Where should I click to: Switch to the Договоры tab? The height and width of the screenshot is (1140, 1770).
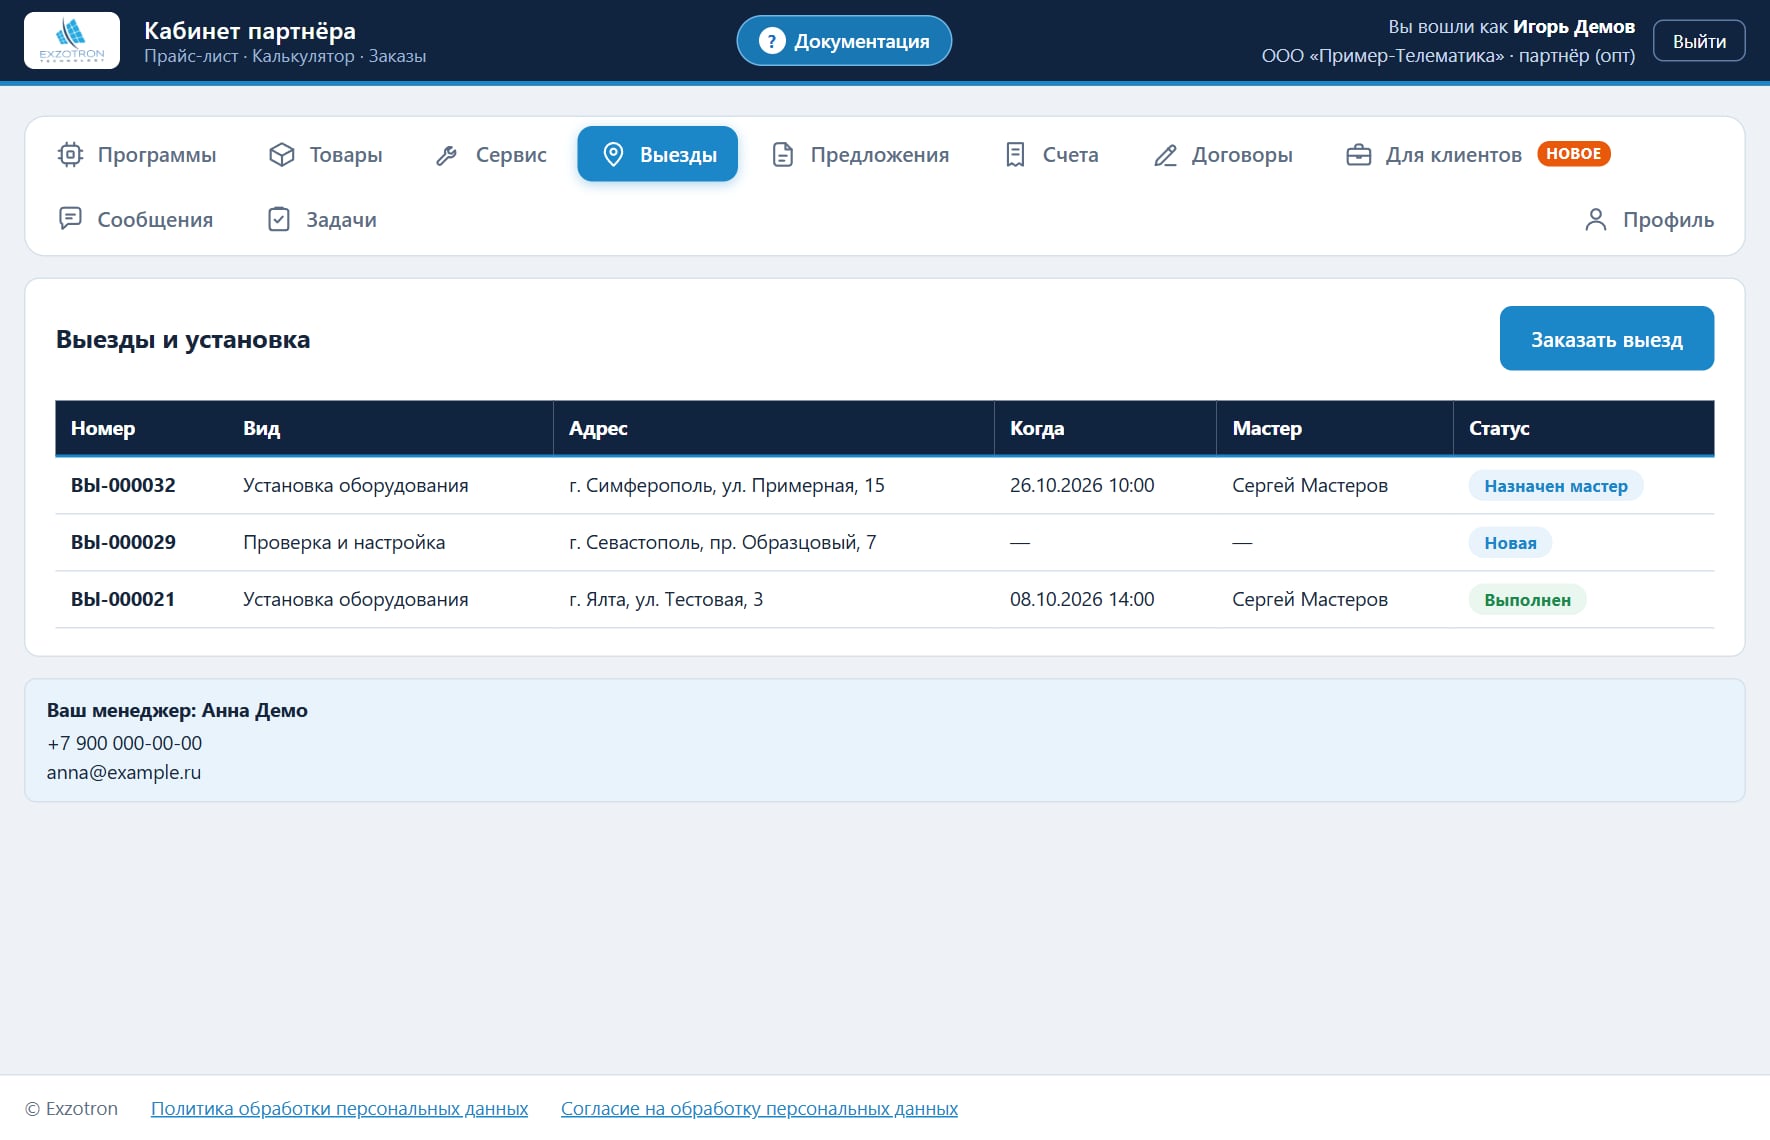[1223, 154]
